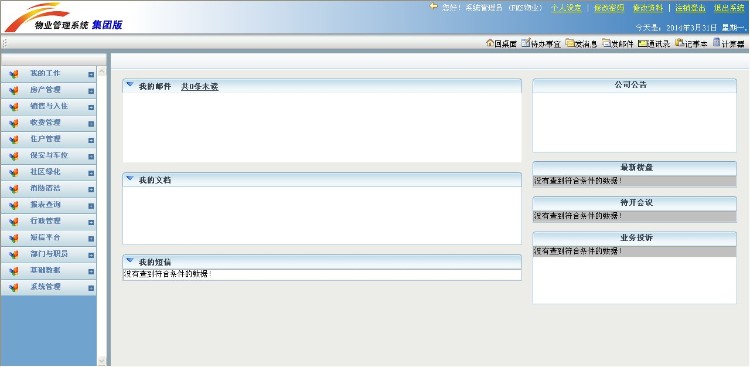This screenshot has height=367, width=750.
Task: Open the 保安与车位 menu
Action: point(48,156)
